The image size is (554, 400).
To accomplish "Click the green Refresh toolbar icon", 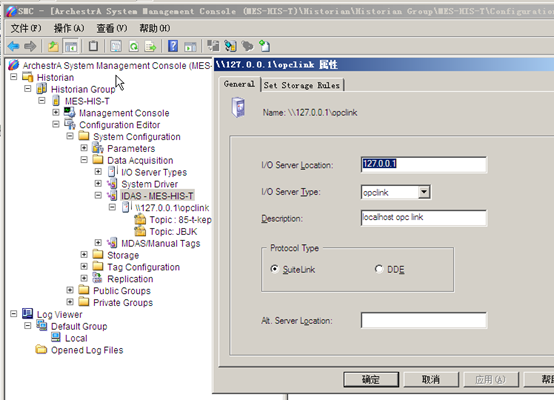I will click(x=134, y=46).
